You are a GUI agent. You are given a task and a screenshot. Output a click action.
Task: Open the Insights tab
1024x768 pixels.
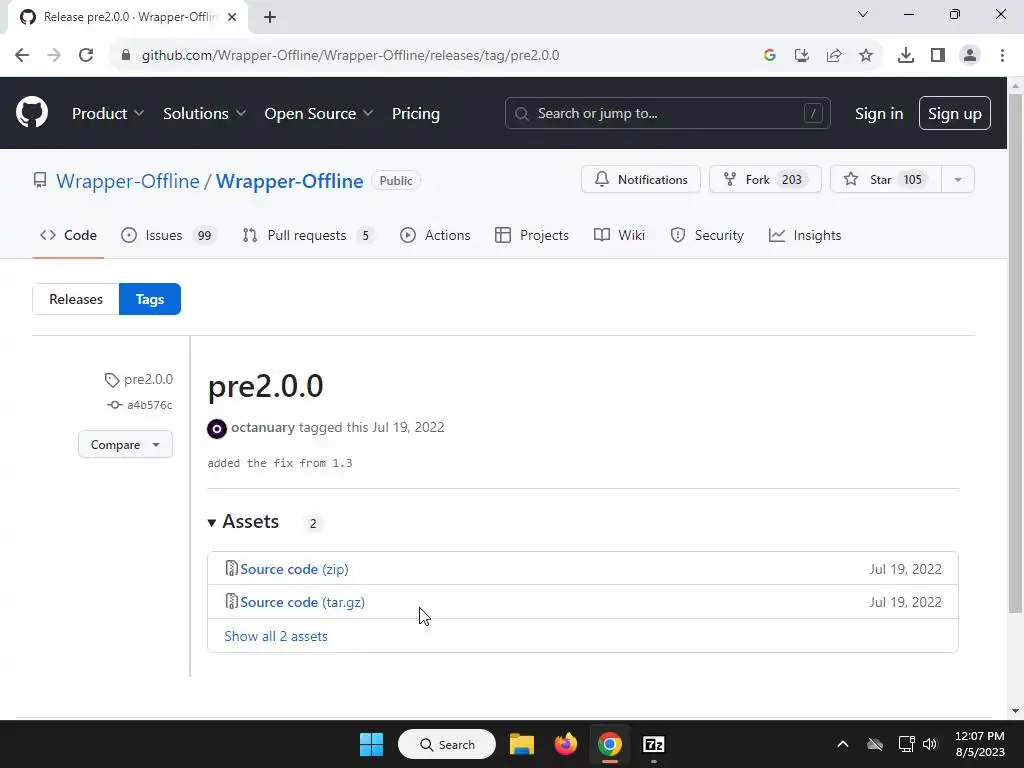[x=805, y=235]
